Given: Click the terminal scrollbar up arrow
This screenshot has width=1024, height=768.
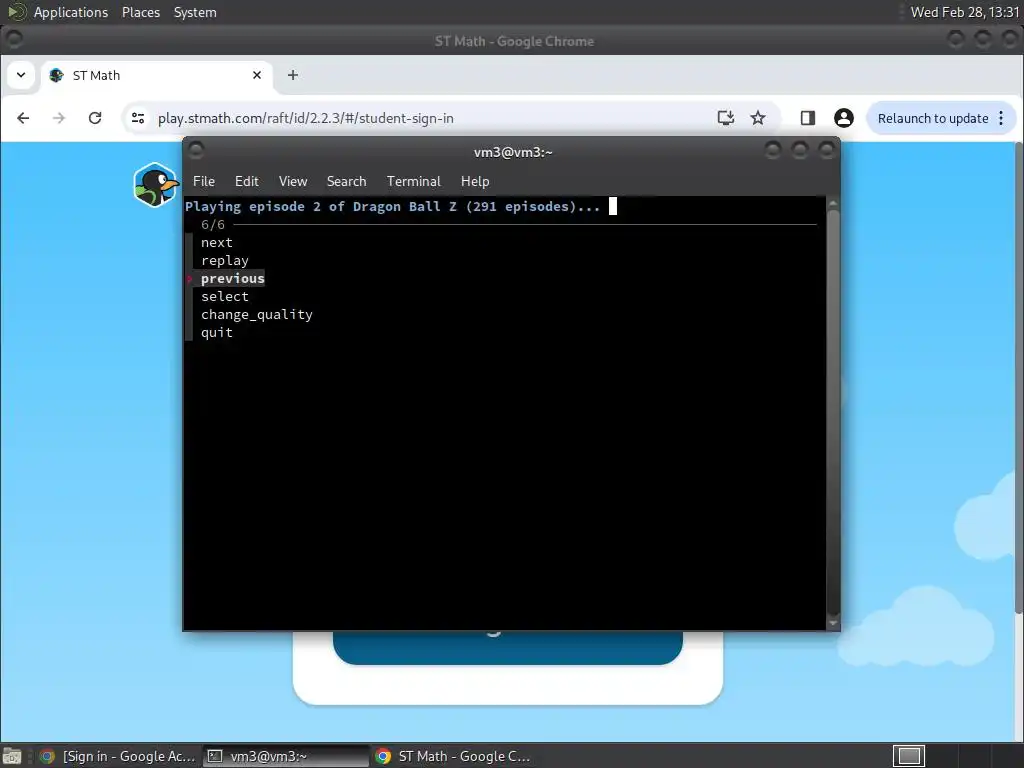Looking at the screenshot, I should click(x=833, y=204).
